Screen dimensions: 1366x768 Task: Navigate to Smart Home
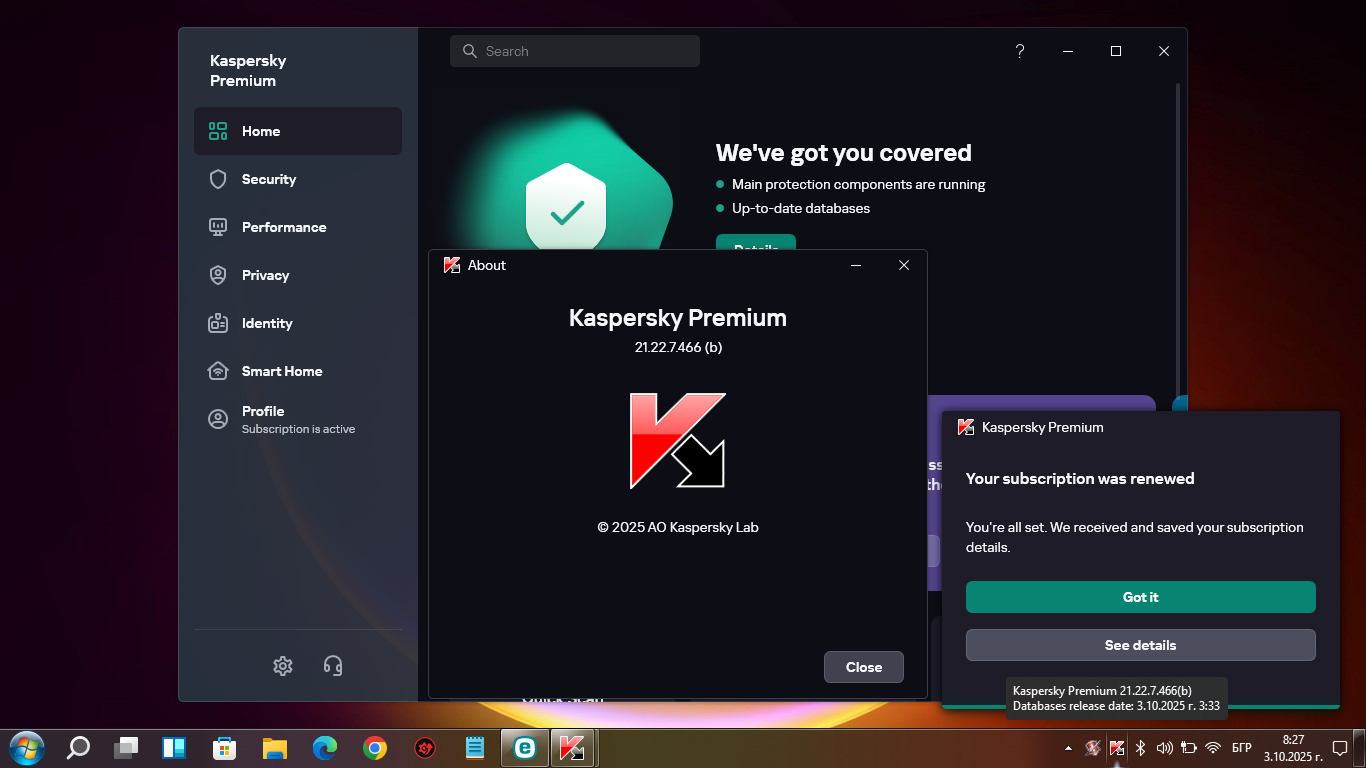(x=281, y=371)
